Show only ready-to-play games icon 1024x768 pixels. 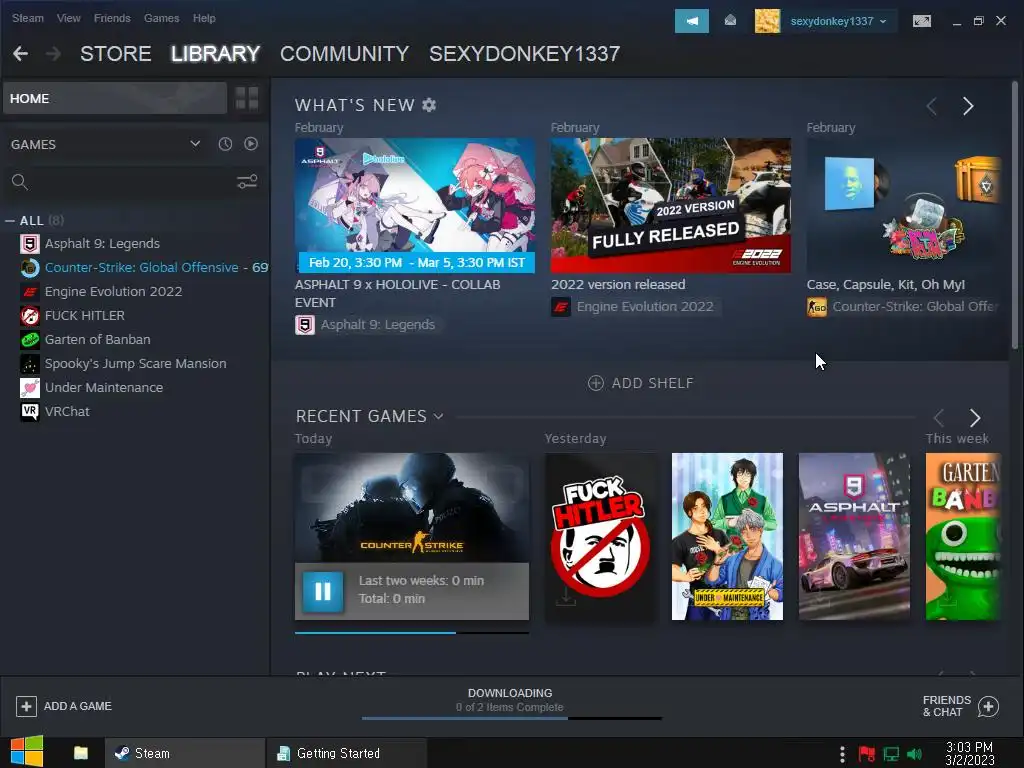pyautogui.click(x=251, y=144)
